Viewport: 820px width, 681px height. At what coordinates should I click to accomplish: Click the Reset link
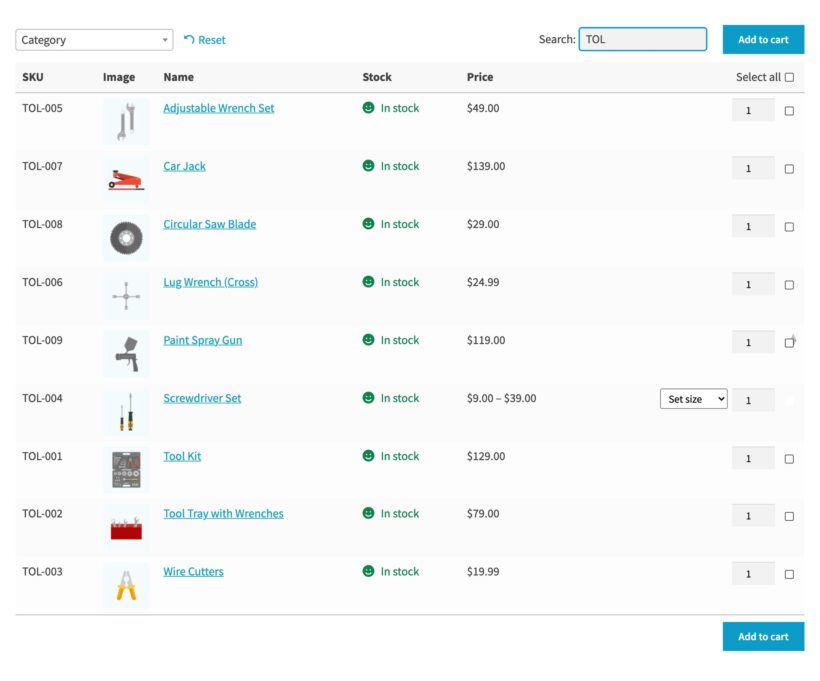pos(205,40)
